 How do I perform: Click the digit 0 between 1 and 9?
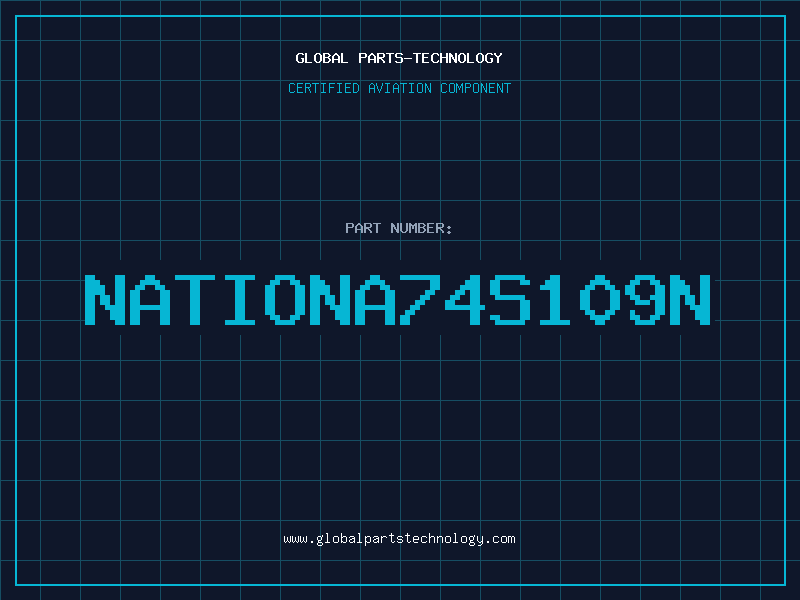(600, 299)
